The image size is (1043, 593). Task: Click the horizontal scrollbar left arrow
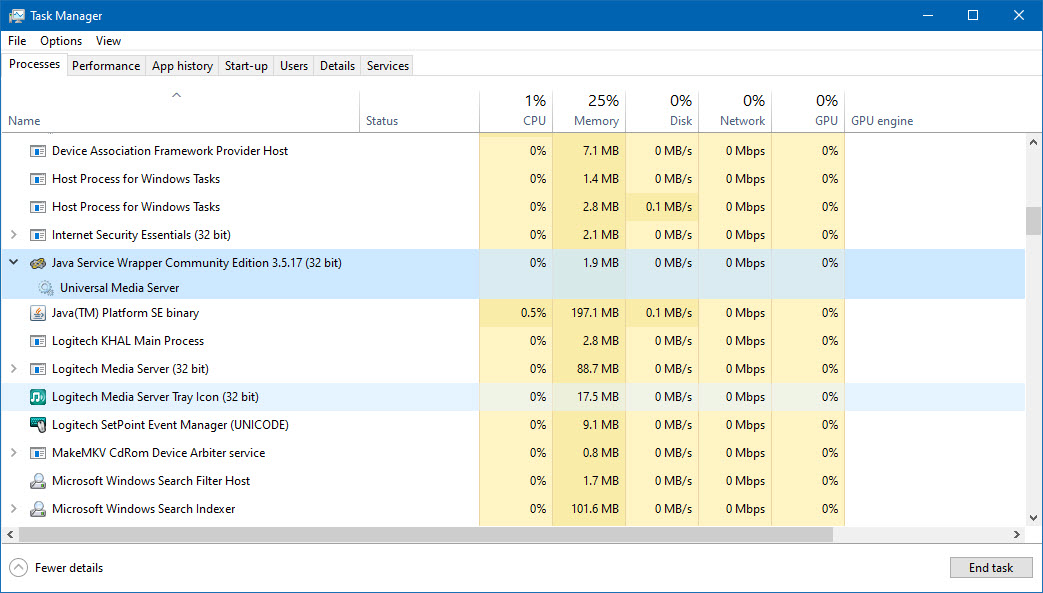pyautogui.click(x=10, y=534)
